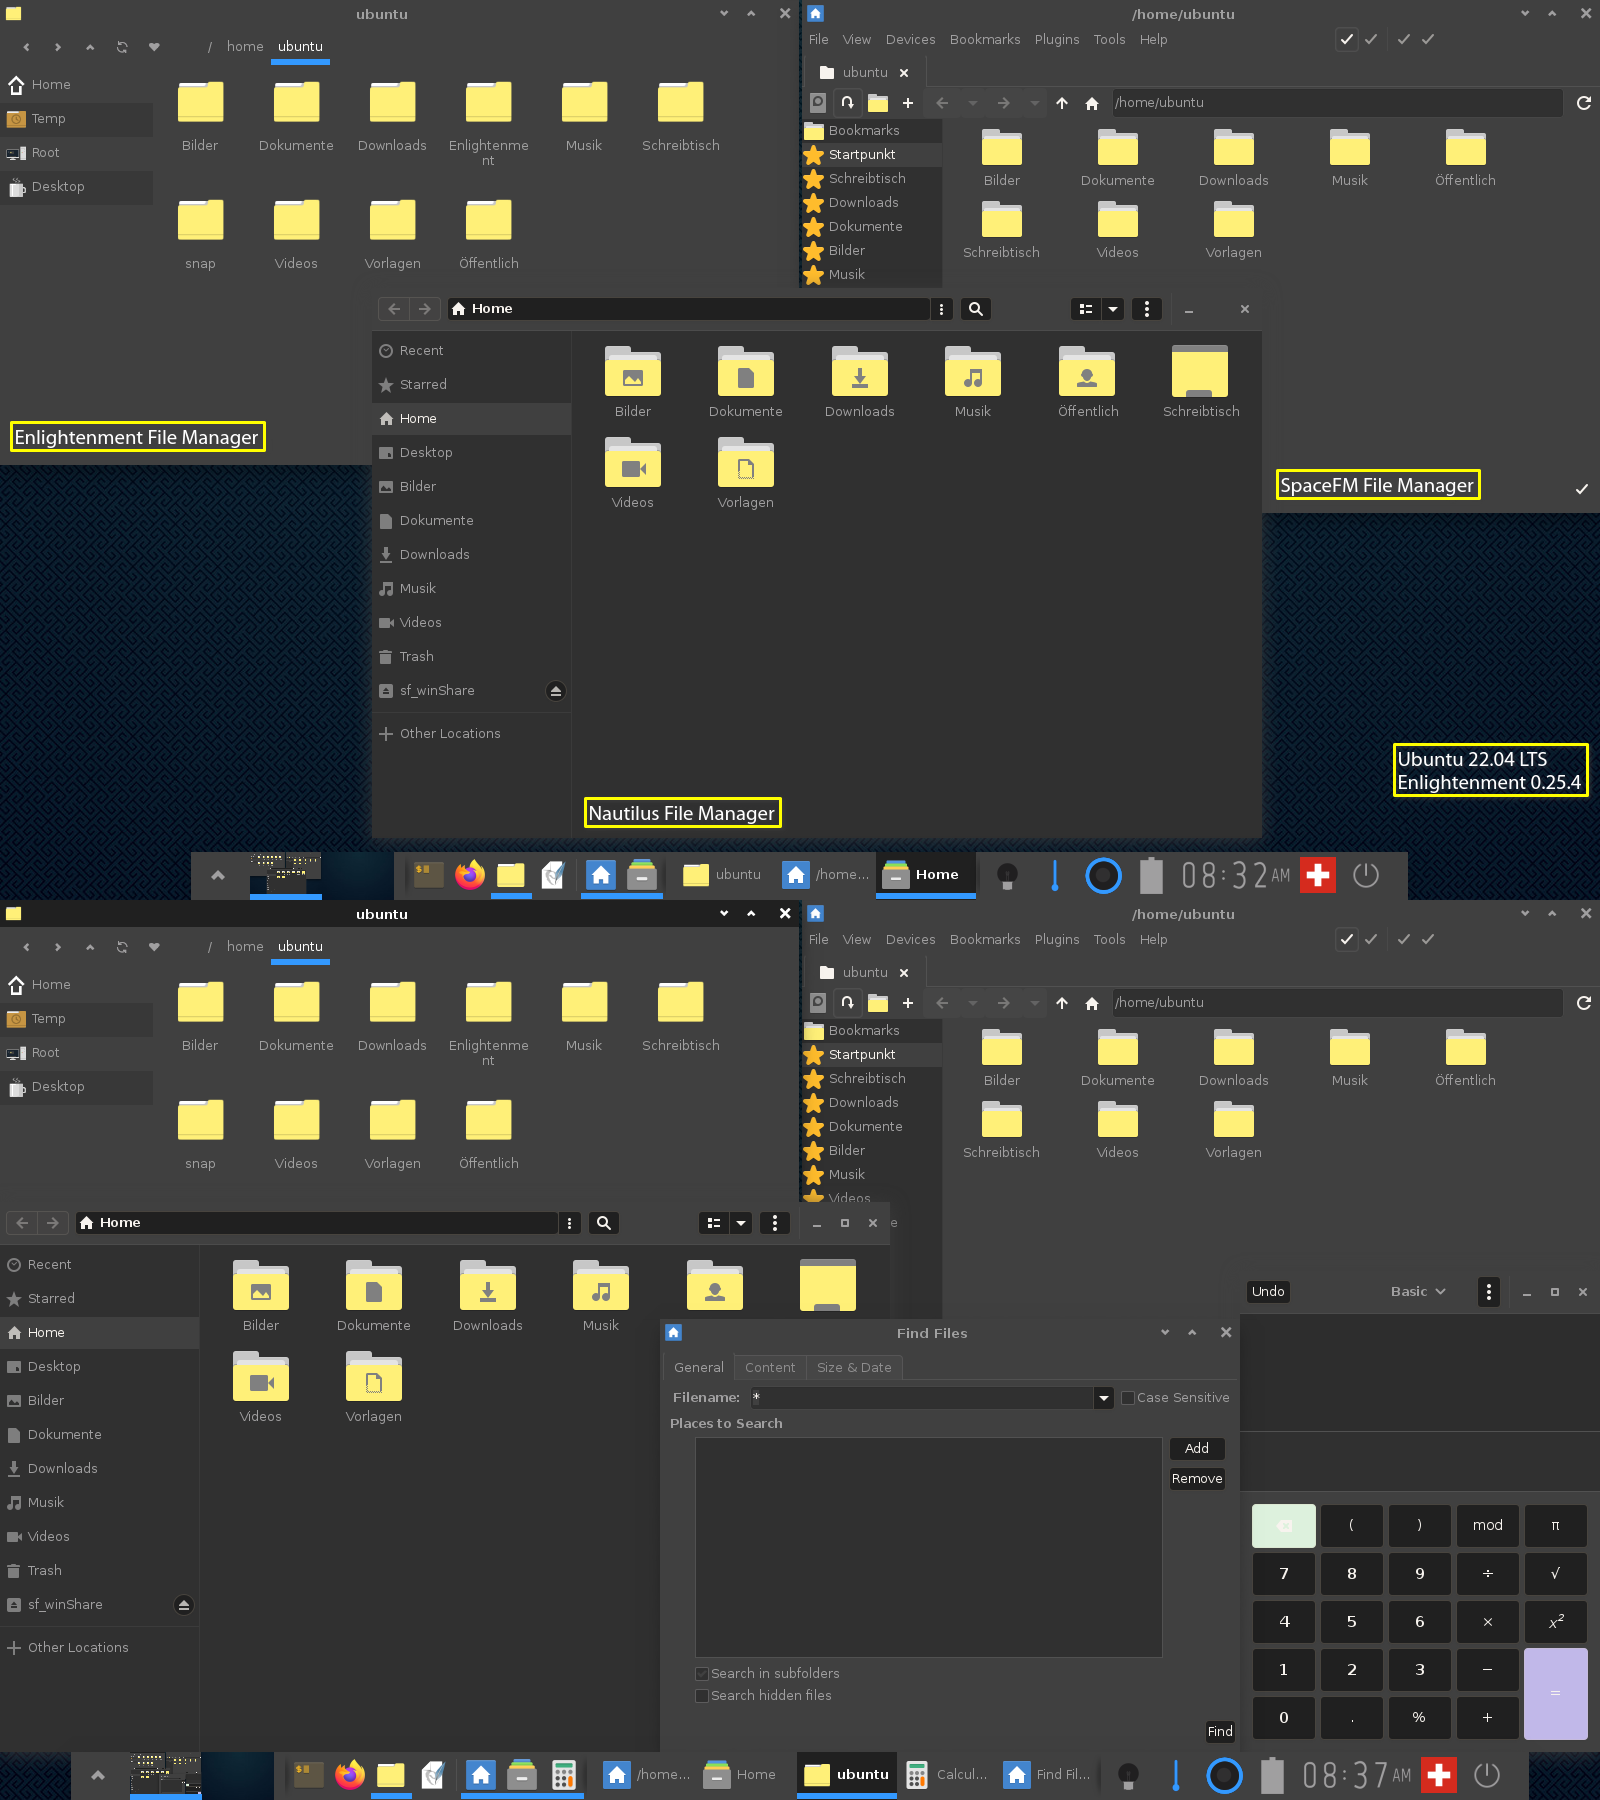Click the text editor launcher in 08:37 taskbar
This screenshot has height=1800, width=1600.
[433, 1775]
